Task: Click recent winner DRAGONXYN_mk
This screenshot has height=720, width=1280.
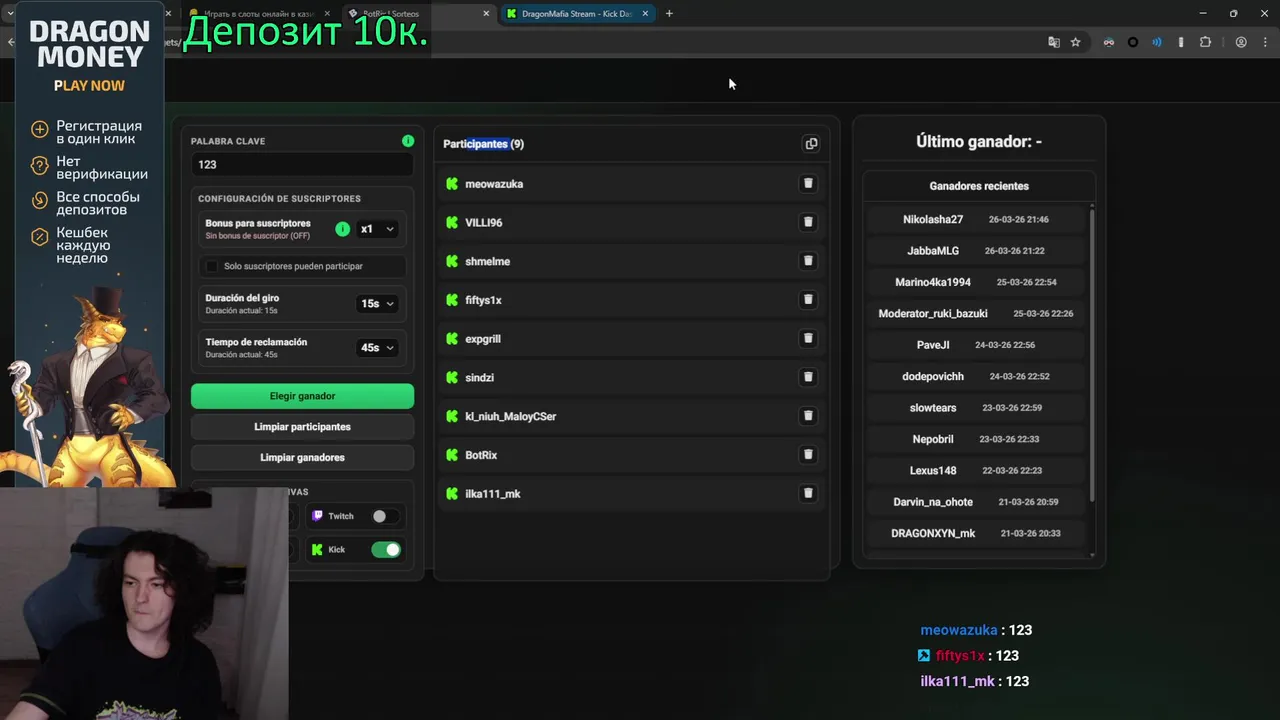Action: click(933, 534)
